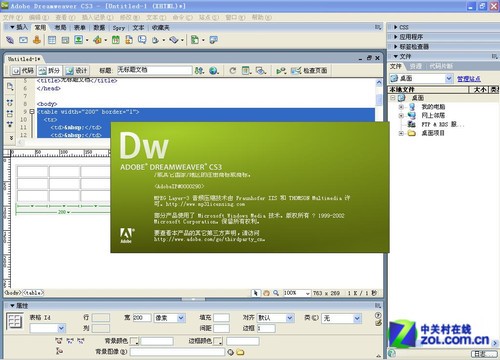The image size is (500, 360).
Task: Open the 桌面 site dropdown in Files panel
Action: point(449,78)
